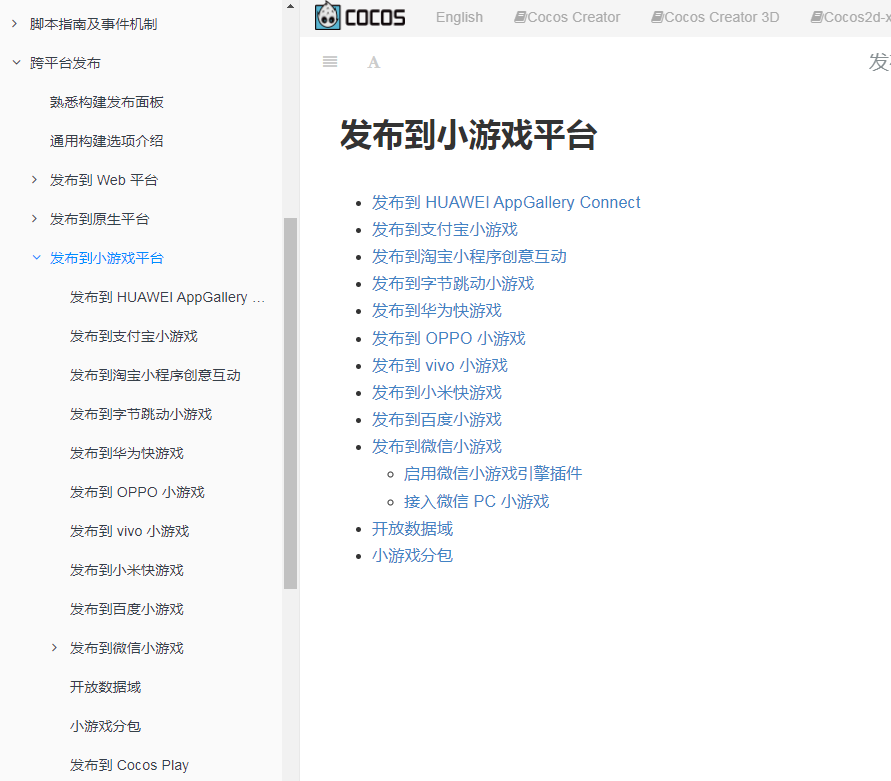Click the Cocos logo
Screen dimensions: 891x781
click(x=360, y=16)
